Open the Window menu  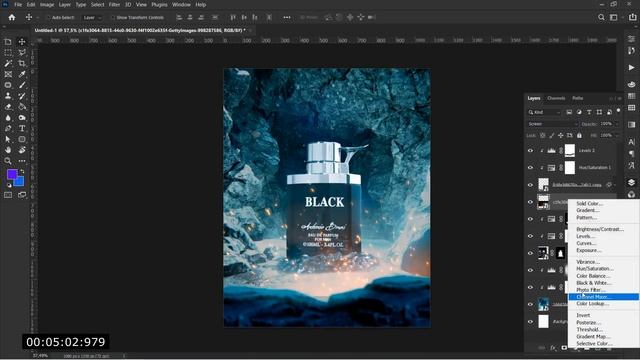[x=181, y=4]
